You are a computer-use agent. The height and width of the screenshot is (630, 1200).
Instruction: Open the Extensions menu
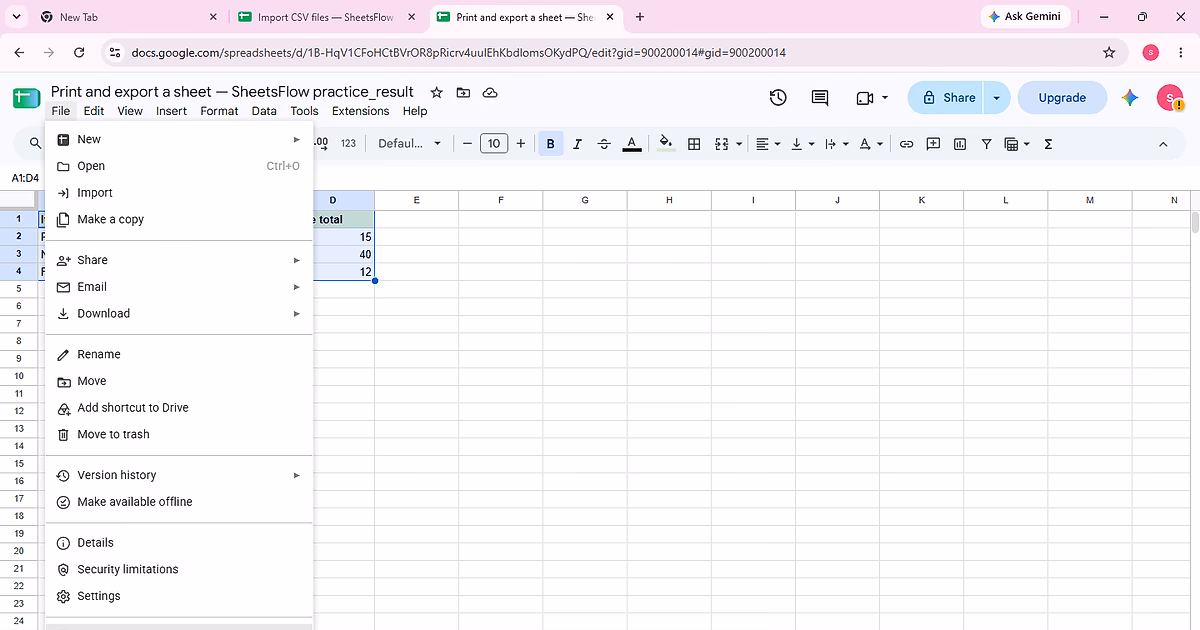(360, 111)
